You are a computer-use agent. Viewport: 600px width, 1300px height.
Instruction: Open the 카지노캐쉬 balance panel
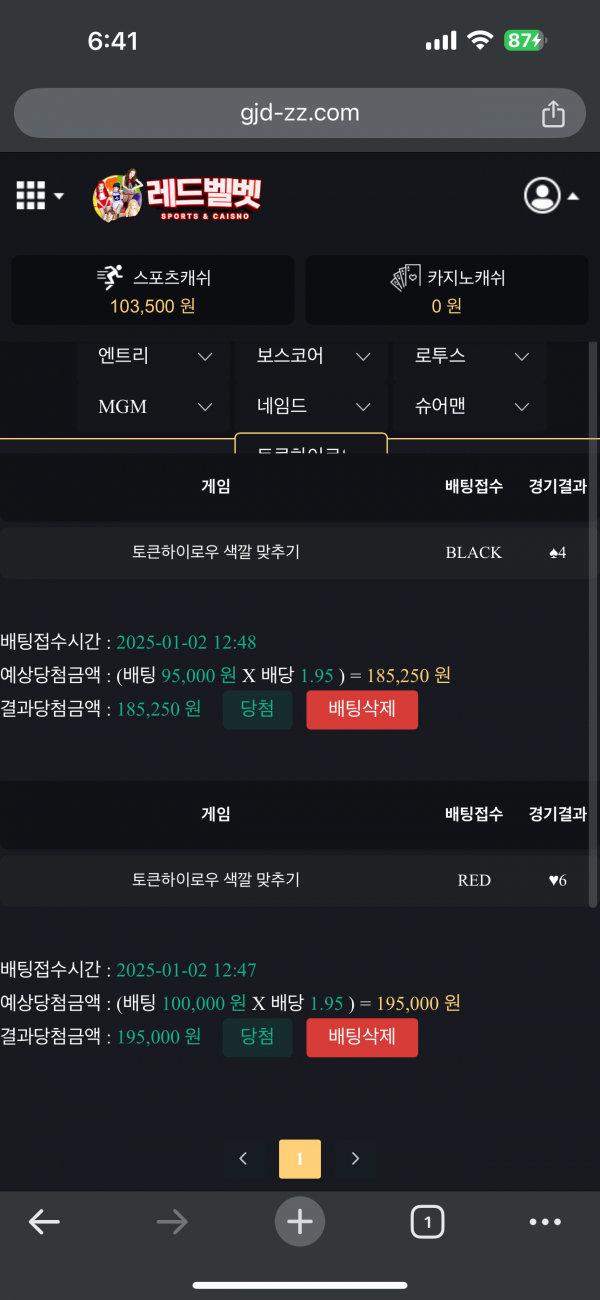coord(446,290)
